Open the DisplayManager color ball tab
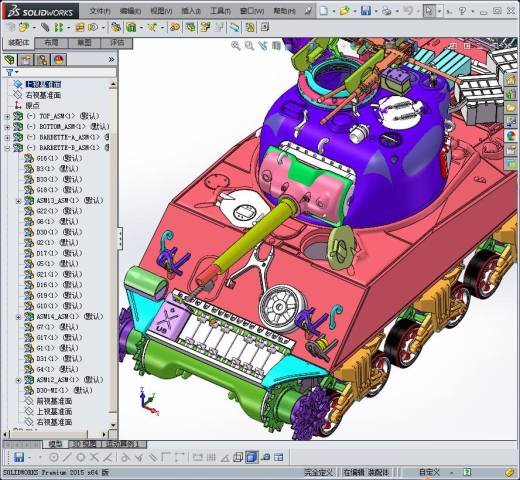 [x=59, y=60]
